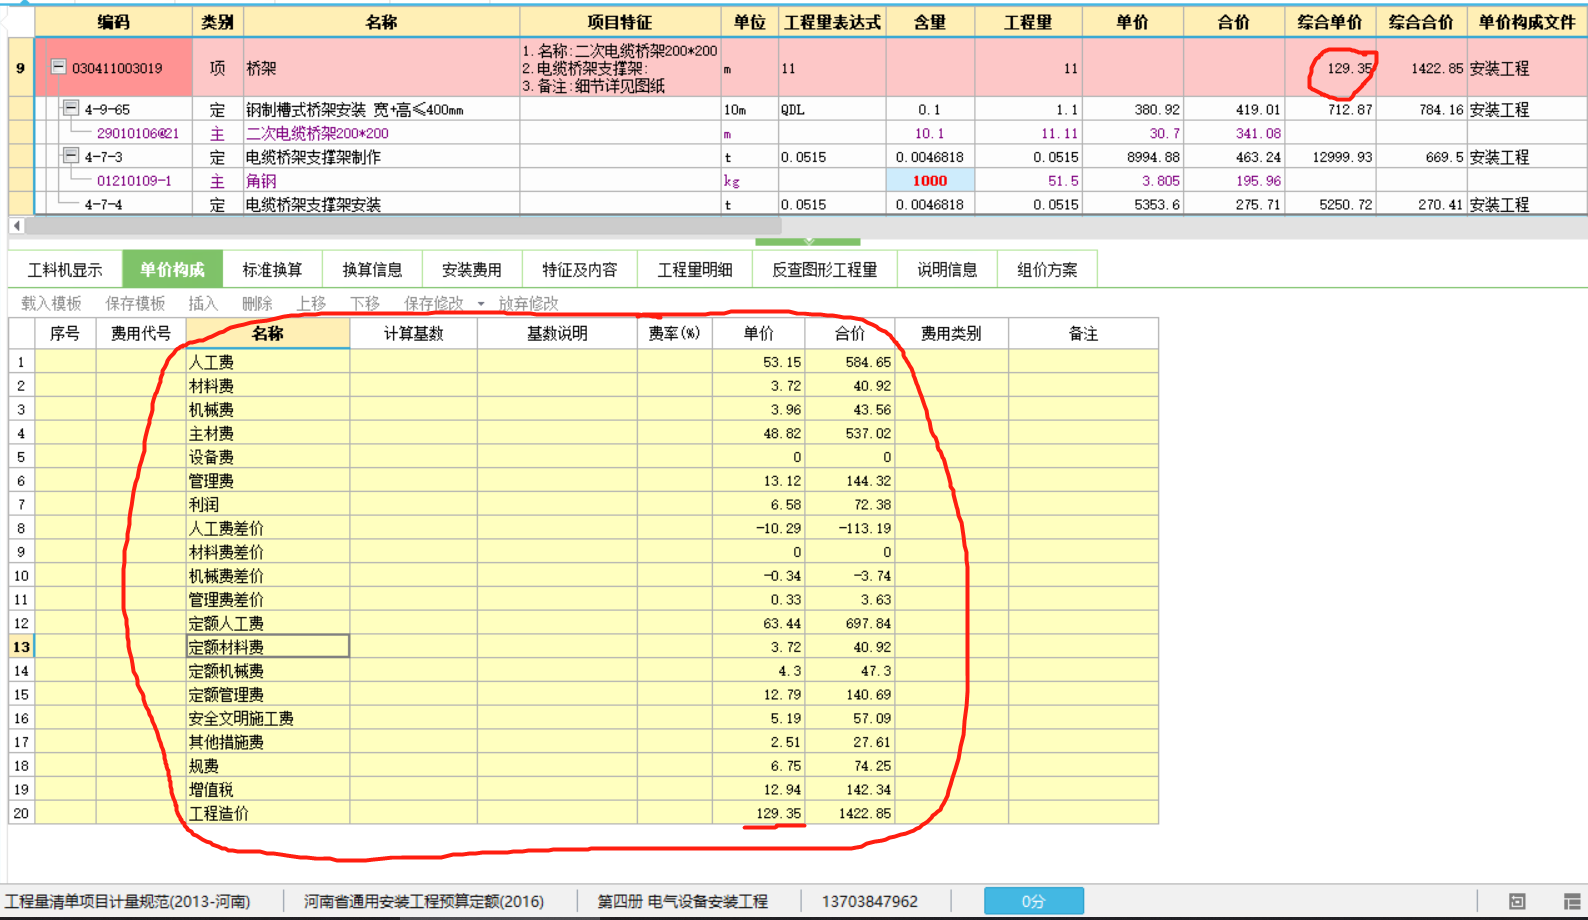Click the 工程量表达式 column header

(x=832, y=22)
